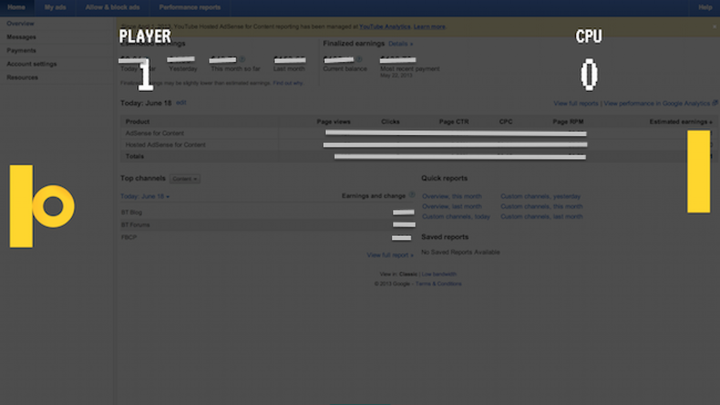Open the Terms & Conditions footer link
This screenshot has width=720, height=405.
(438, 283)
